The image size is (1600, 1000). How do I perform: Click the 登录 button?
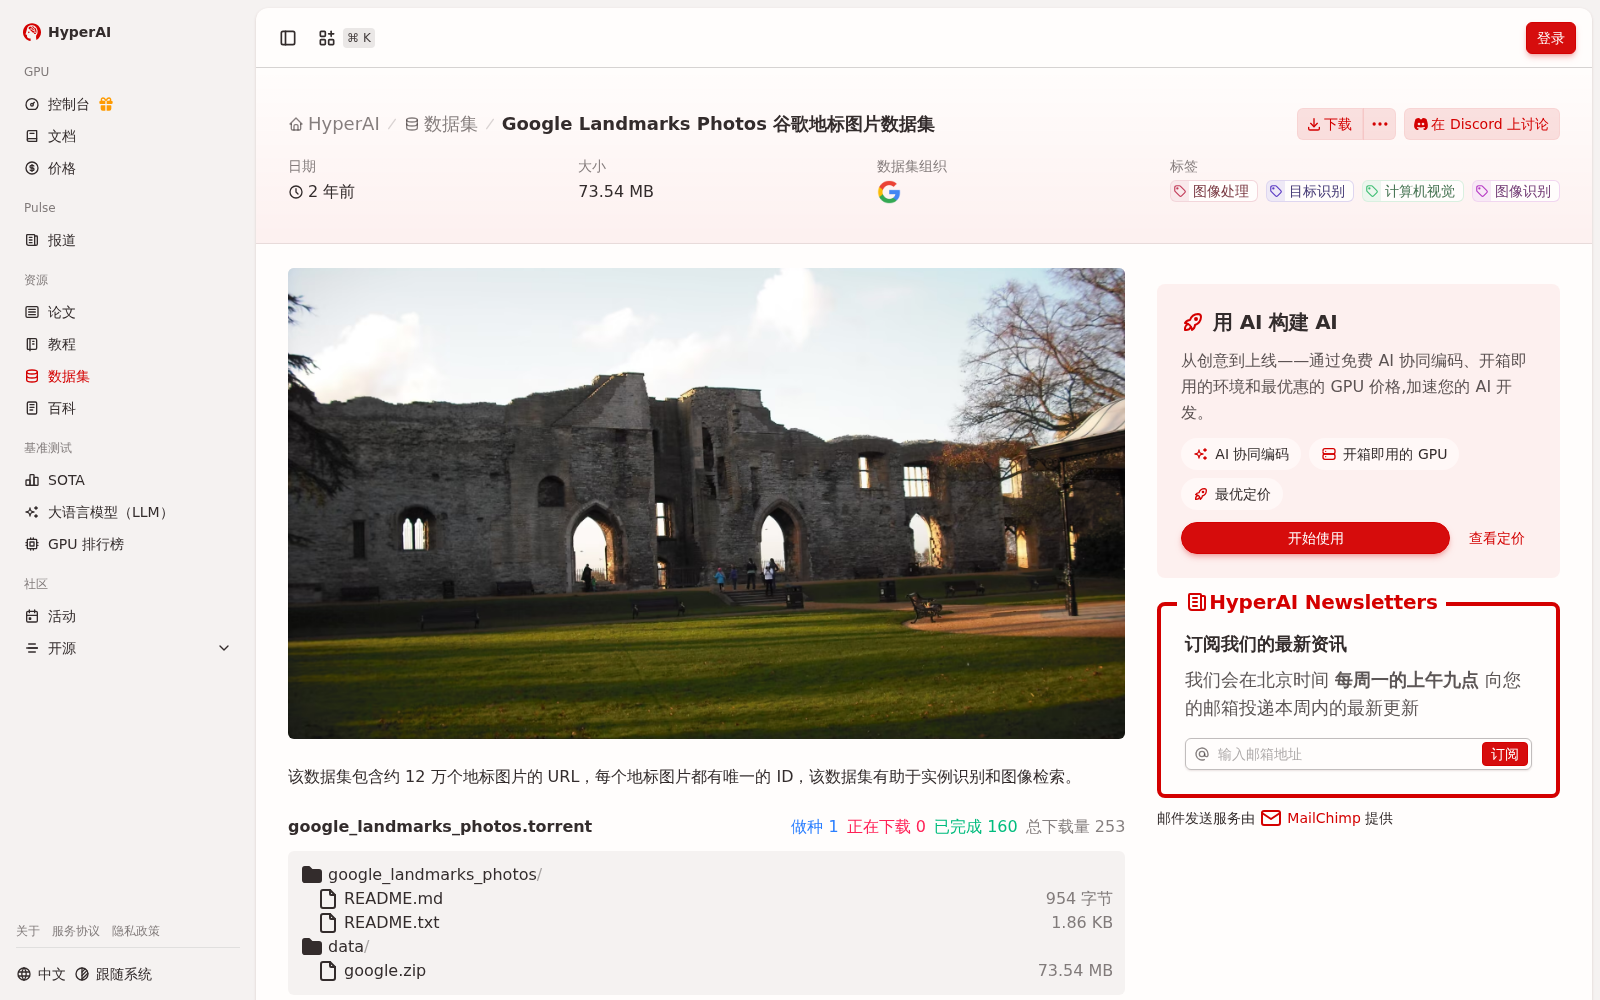[1550, 38]
